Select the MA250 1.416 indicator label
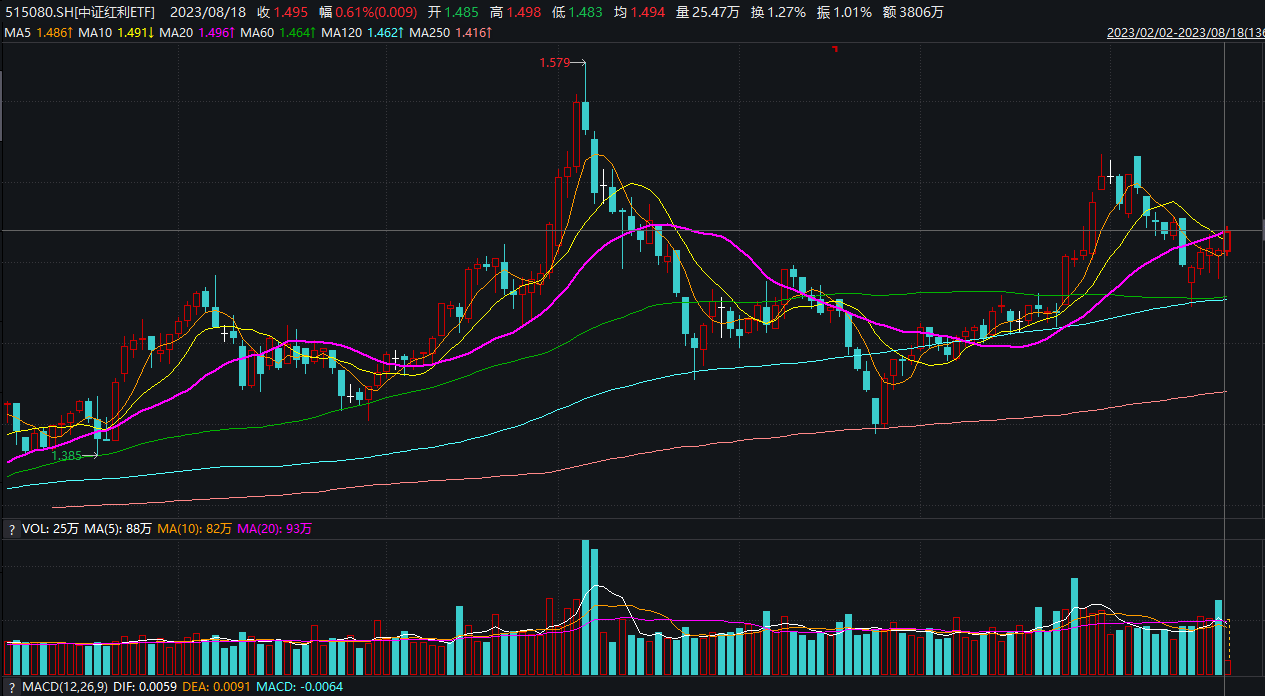The width and height of the screenshot is (1265, 696). [x=451, y=33]
